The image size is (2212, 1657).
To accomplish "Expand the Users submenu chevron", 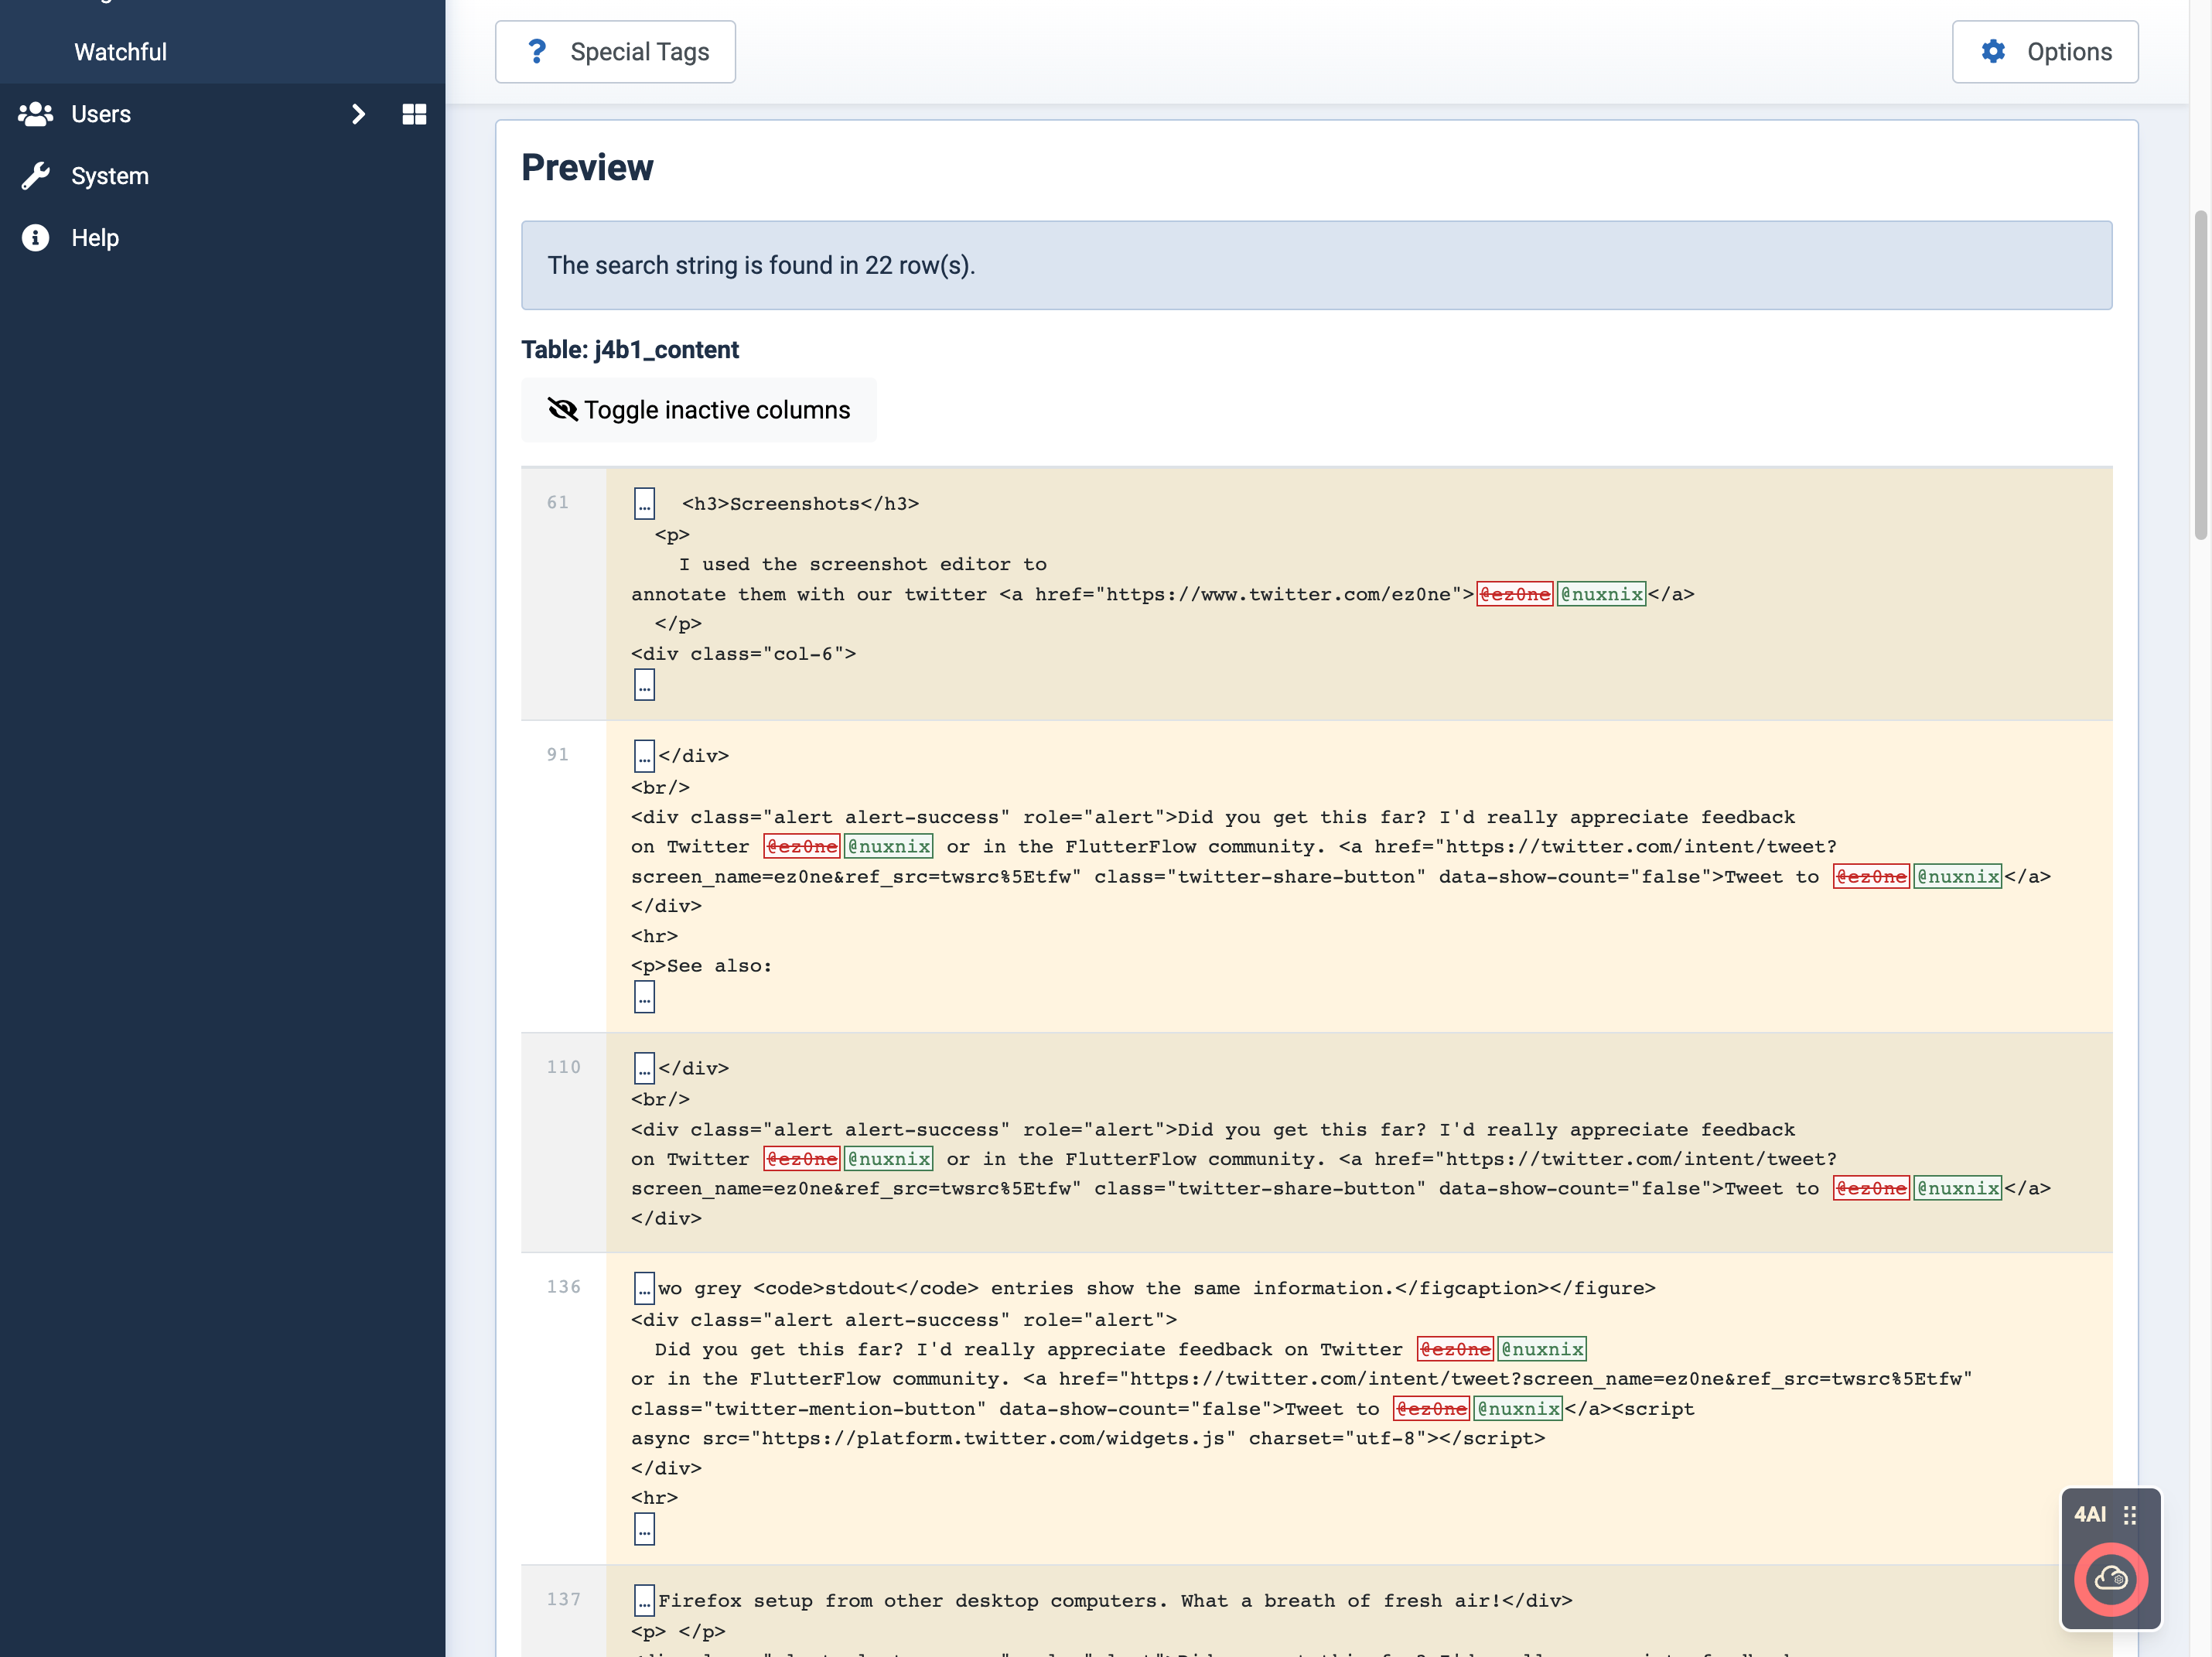I will [358, 114].
